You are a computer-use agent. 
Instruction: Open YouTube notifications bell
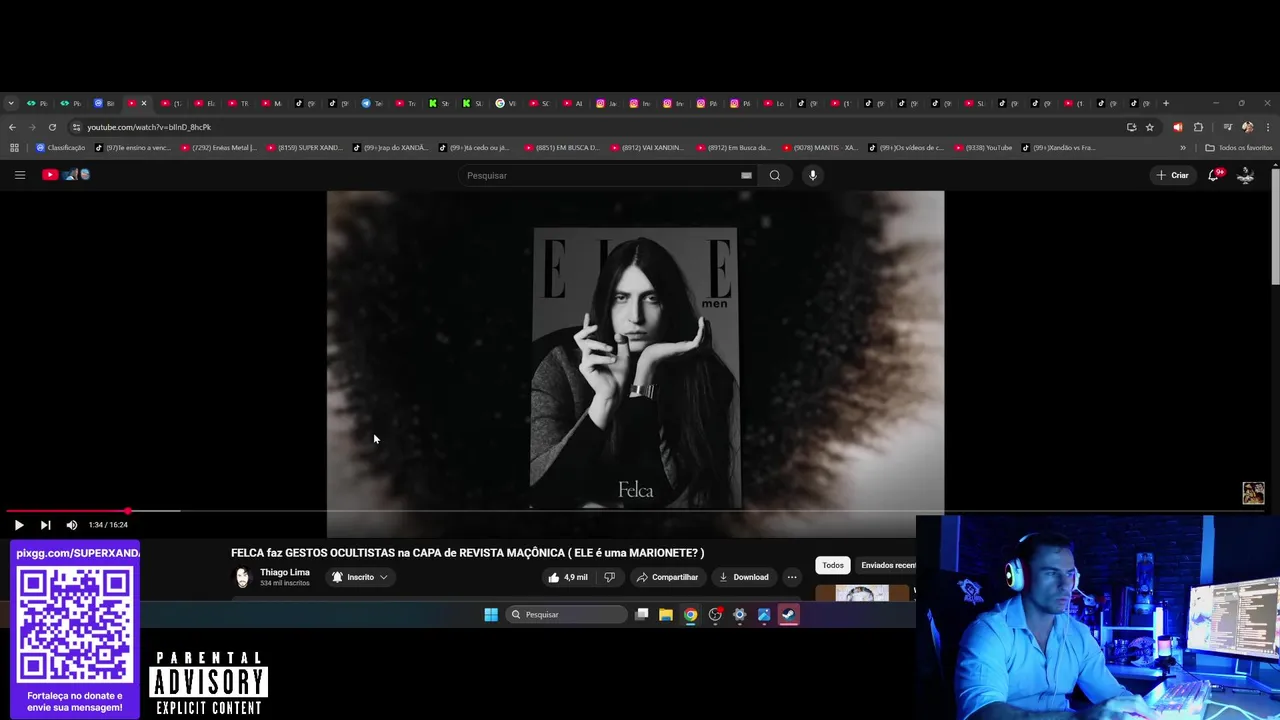coord(1214,175)
